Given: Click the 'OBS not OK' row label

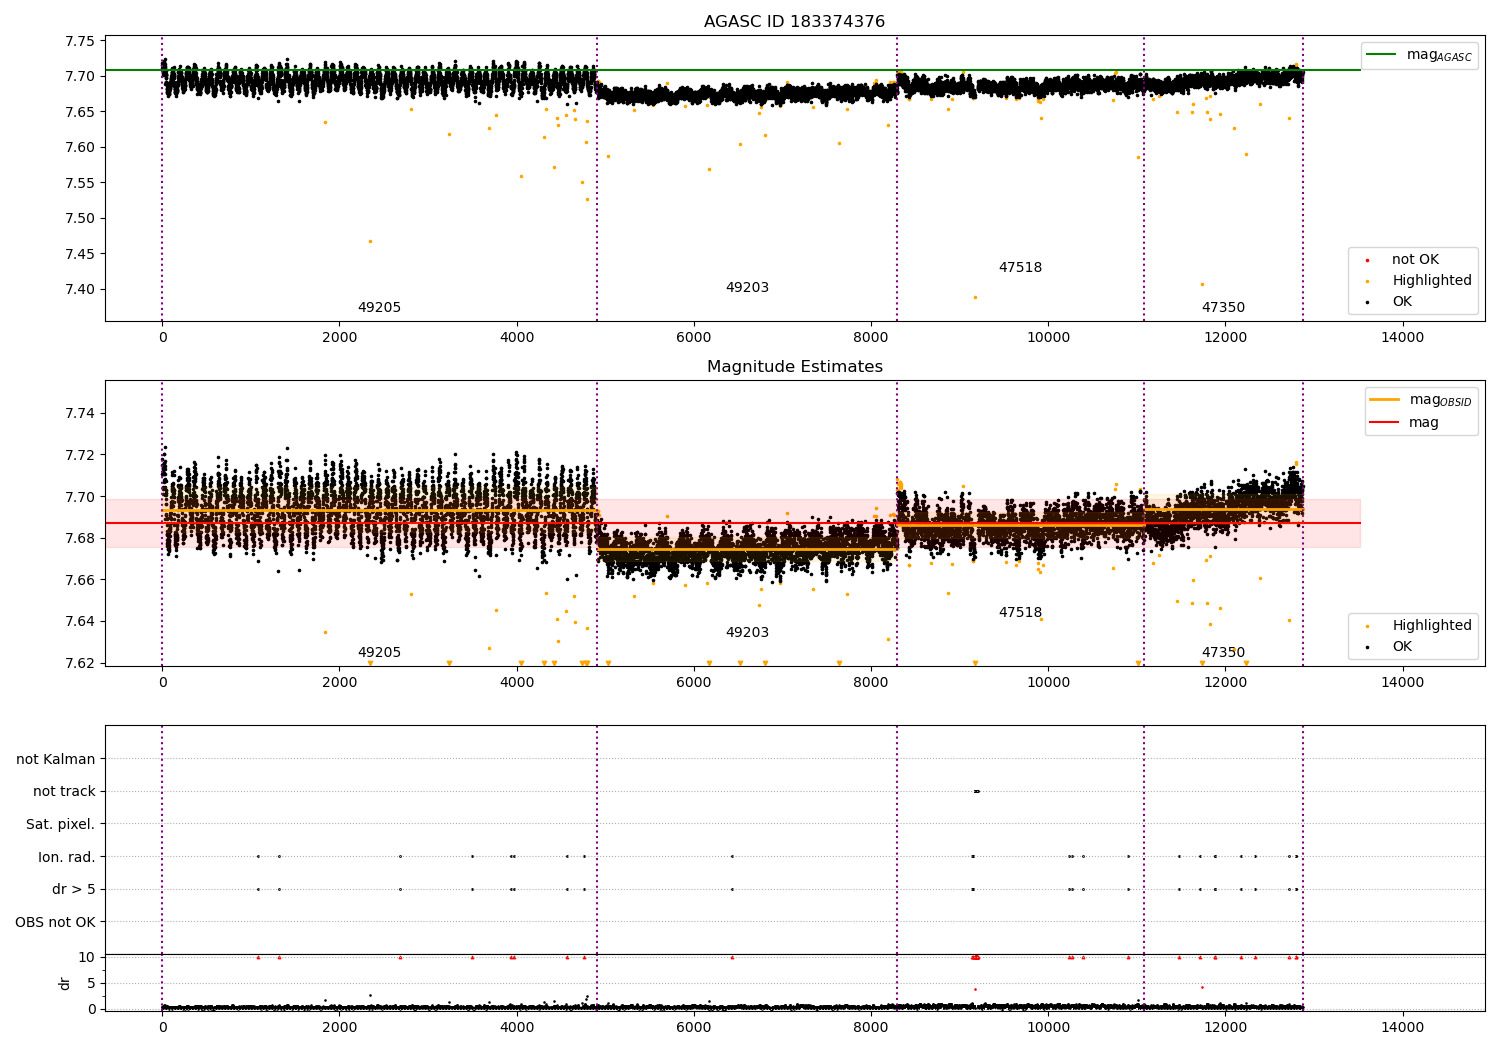Looking at the screenshot, I should (x=55, y=922).
